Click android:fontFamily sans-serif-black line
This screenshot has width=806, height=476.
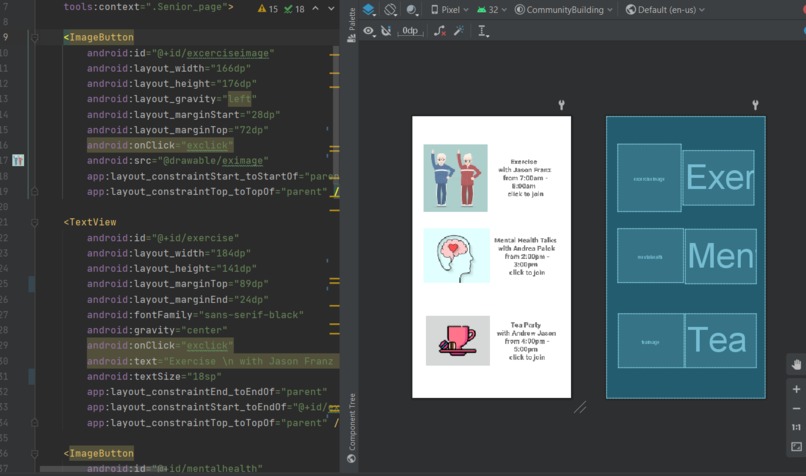[x=195, y=315]
